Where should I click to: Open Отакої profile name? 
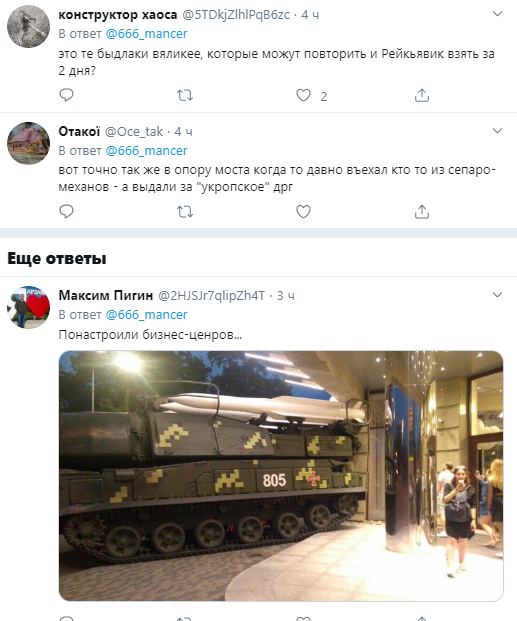79,131
